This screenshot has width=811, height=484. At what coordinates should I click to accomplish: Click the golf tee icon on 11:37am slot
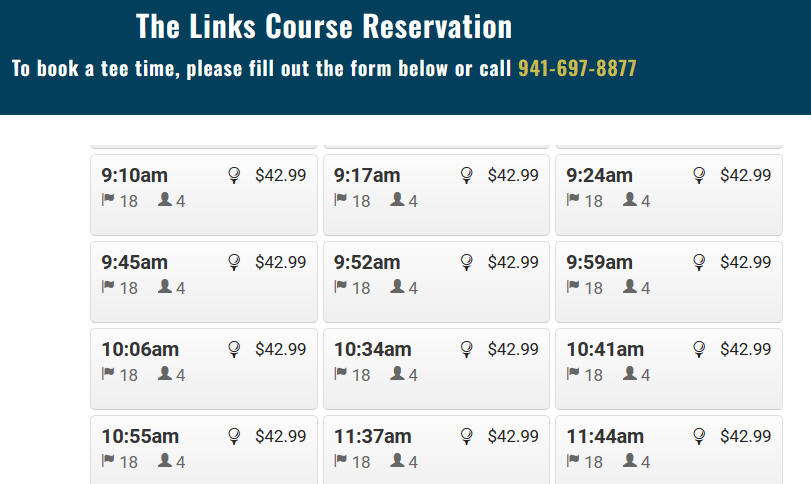click(466, 436)
